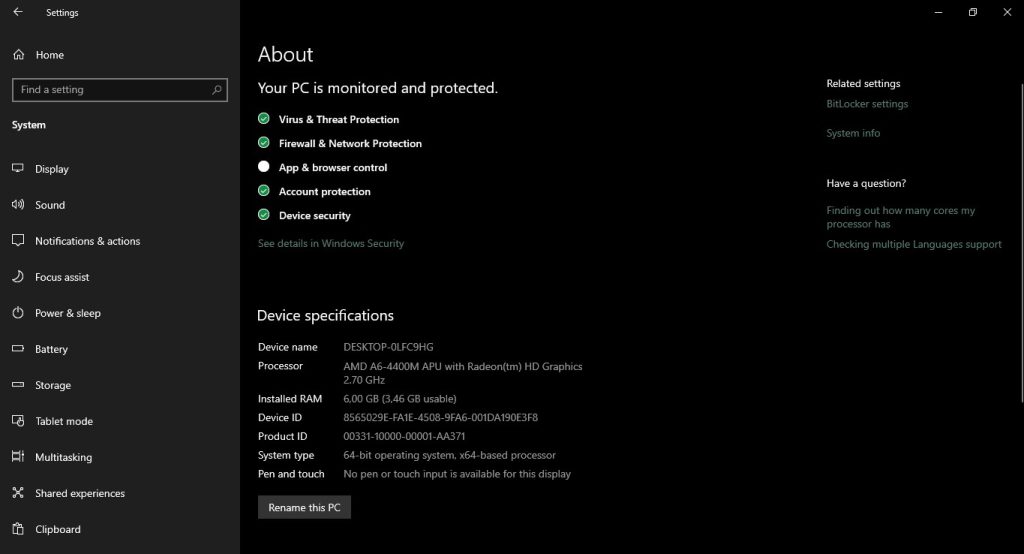Open the Clipboard settings page
Viewport: 1024px width, 554px height.
point(57,529)
